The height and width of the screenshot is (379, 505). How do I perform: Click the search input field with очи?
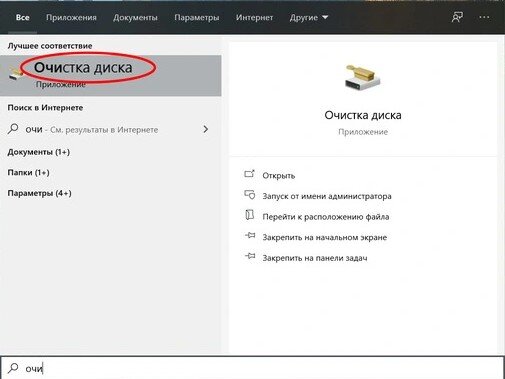(x=252, y=368)
